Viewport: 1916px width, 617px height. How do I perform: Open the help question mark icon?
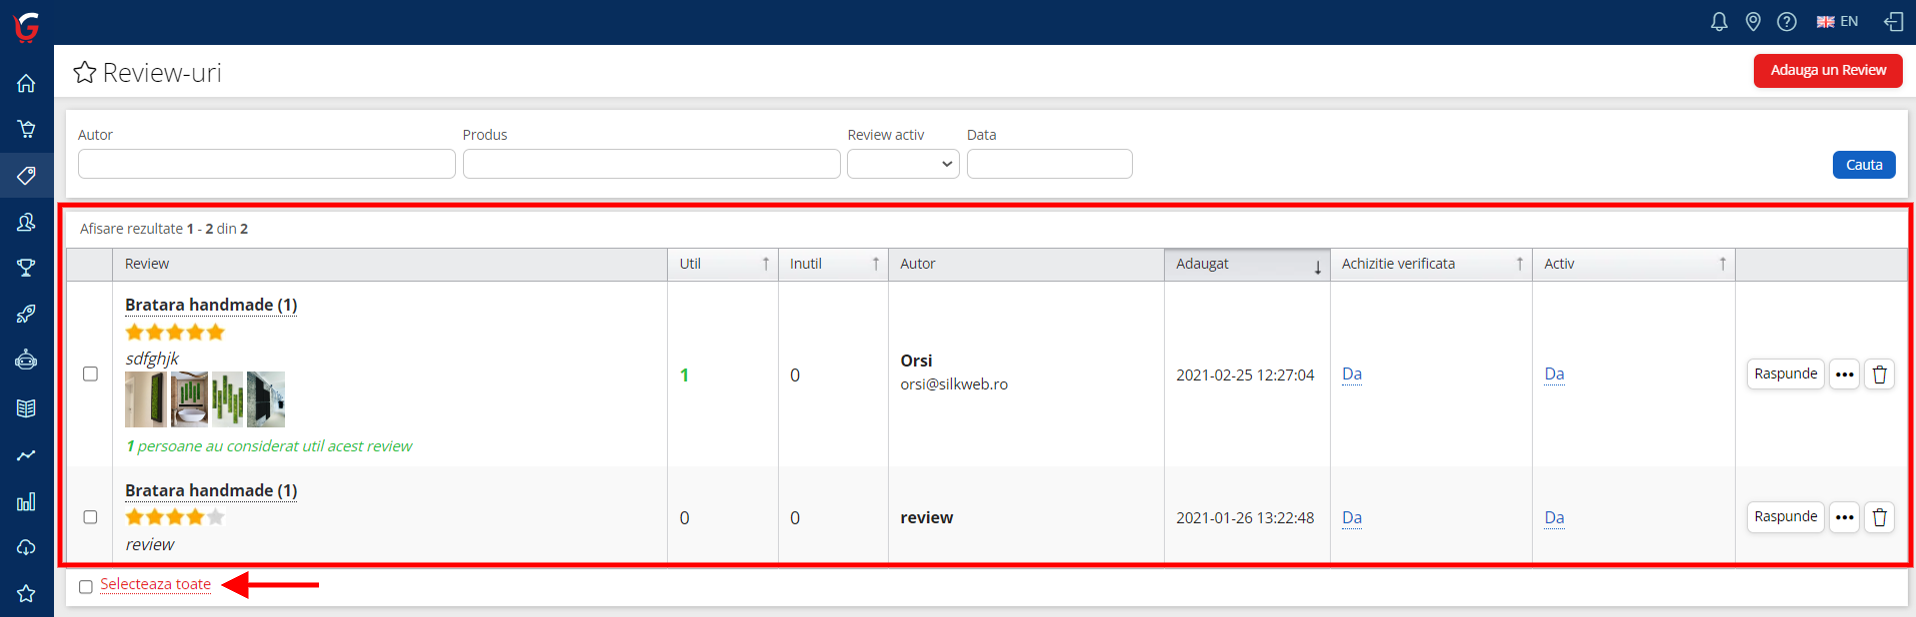coord(1787,22)
